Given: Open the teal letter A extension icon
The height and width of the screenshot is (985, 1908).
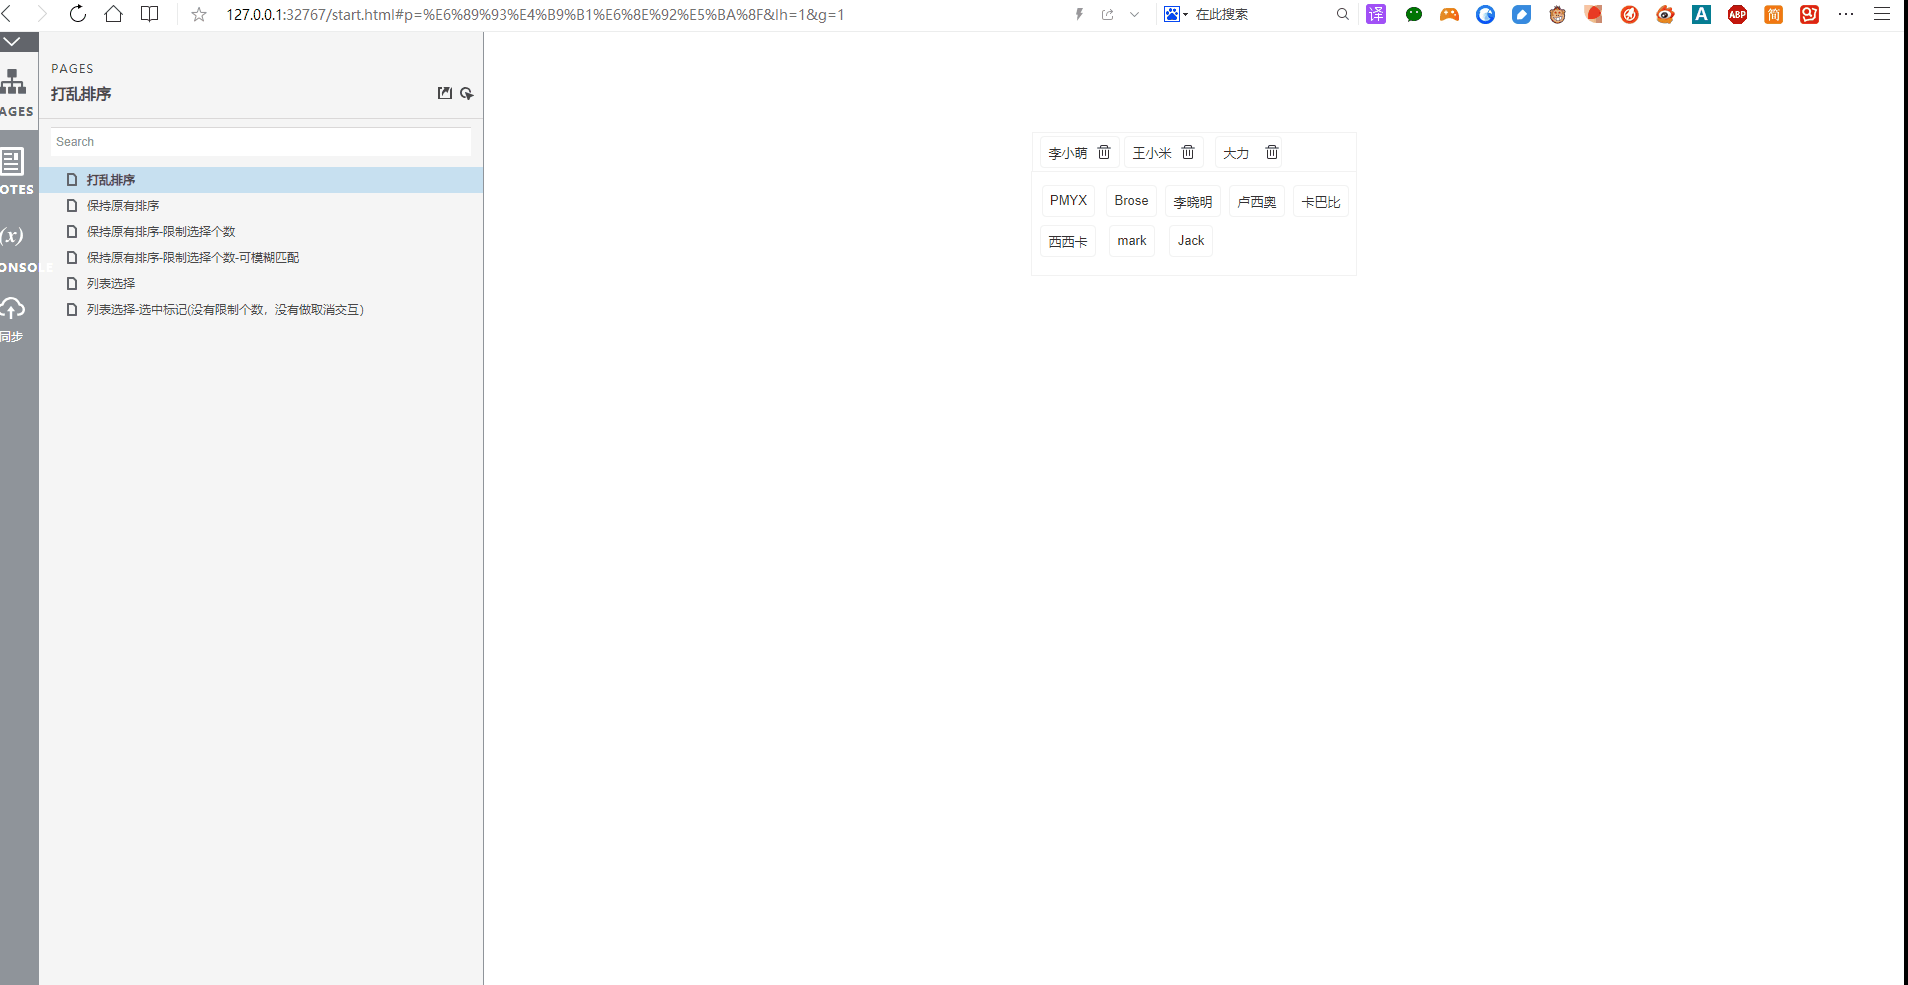Looking at the screenshot, I should 1702,14.
